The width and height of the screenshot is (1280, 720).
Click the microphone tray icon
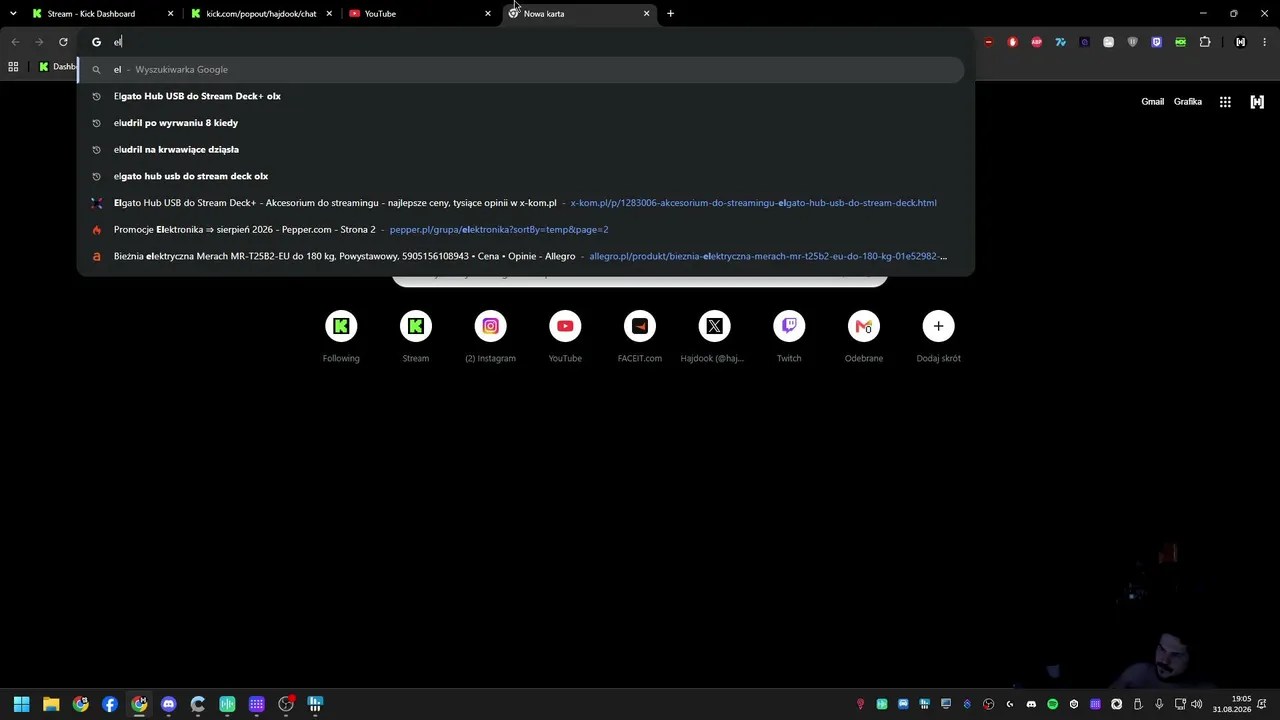click(x=1159, y=704)
